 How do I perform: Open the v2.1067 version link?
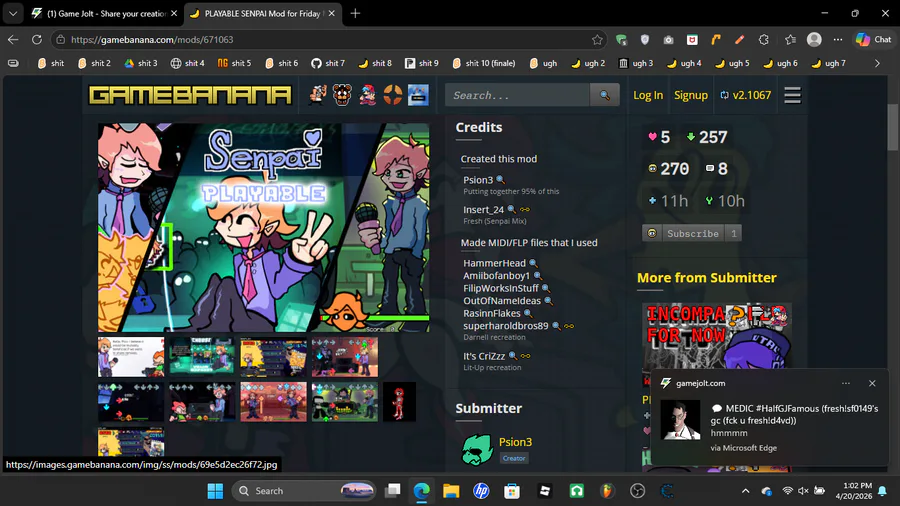[746, 95]
